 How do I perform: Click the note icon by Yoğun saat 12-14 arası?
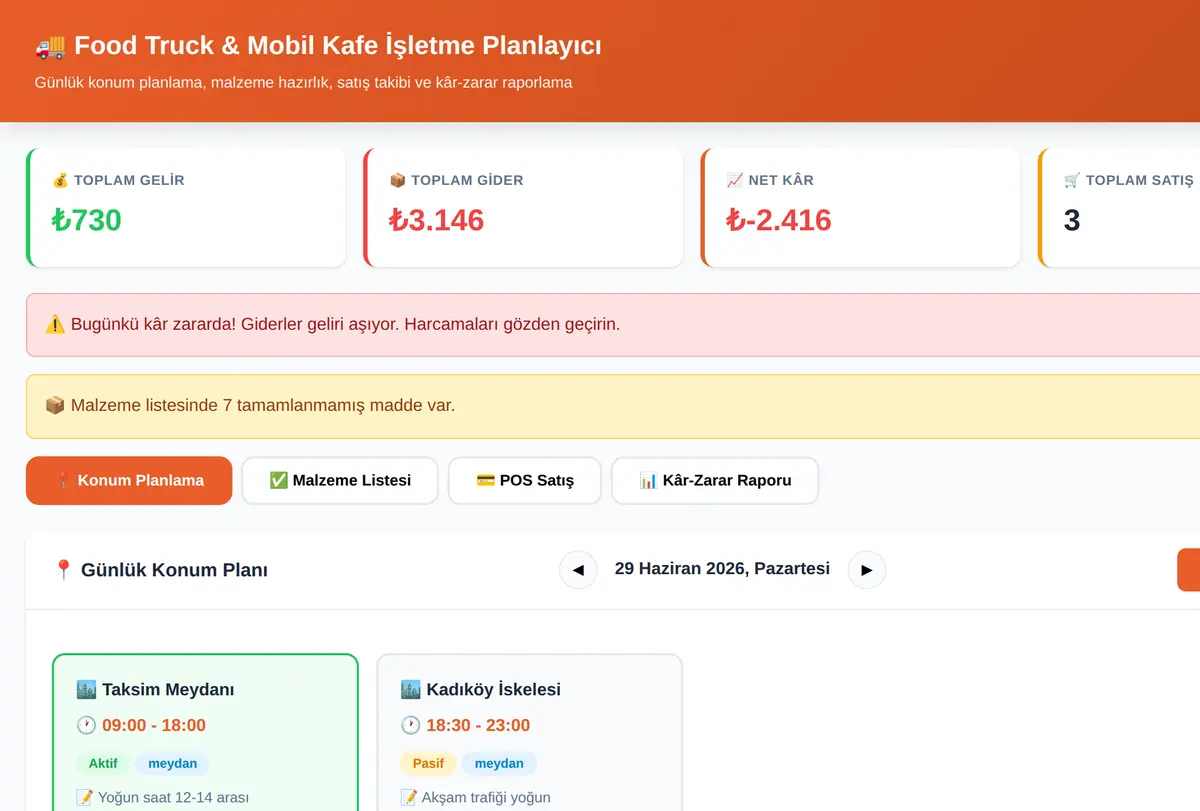85,798
